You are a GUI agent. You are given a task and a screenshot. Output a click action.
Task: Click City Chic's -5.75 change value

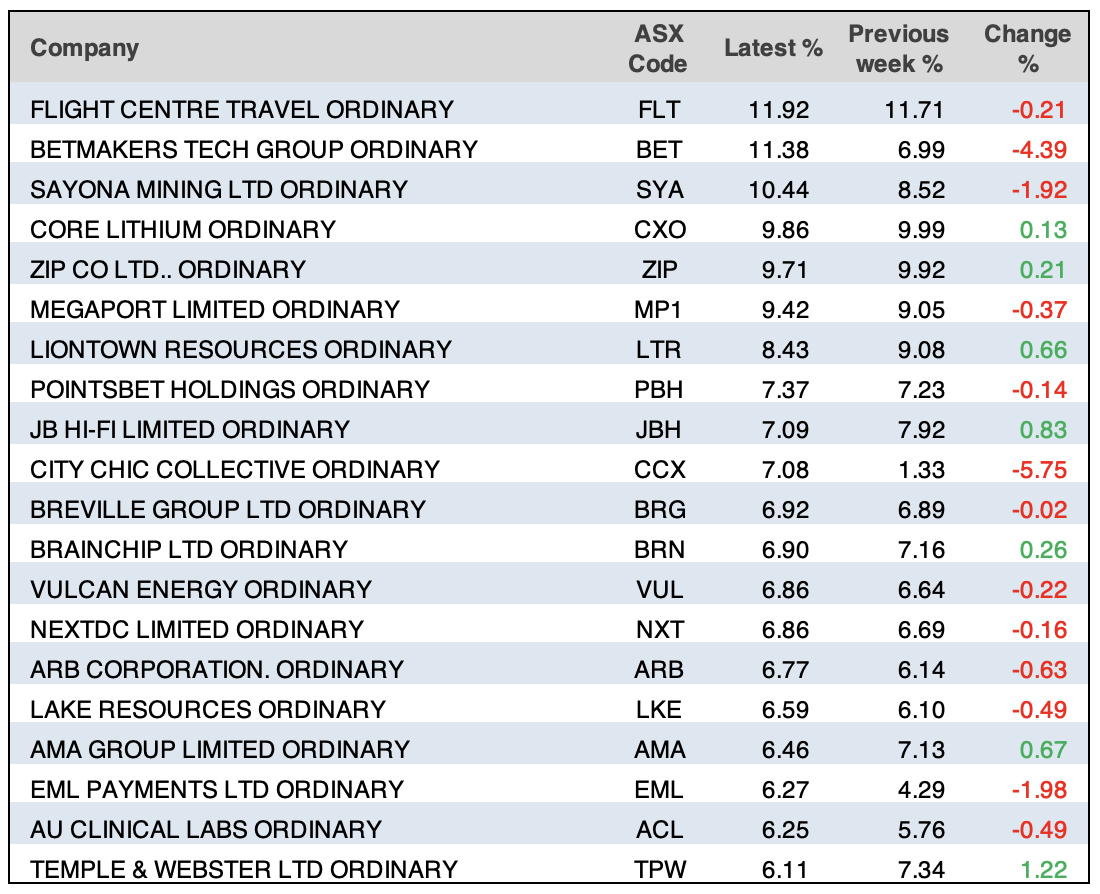tap(1039, 469)
